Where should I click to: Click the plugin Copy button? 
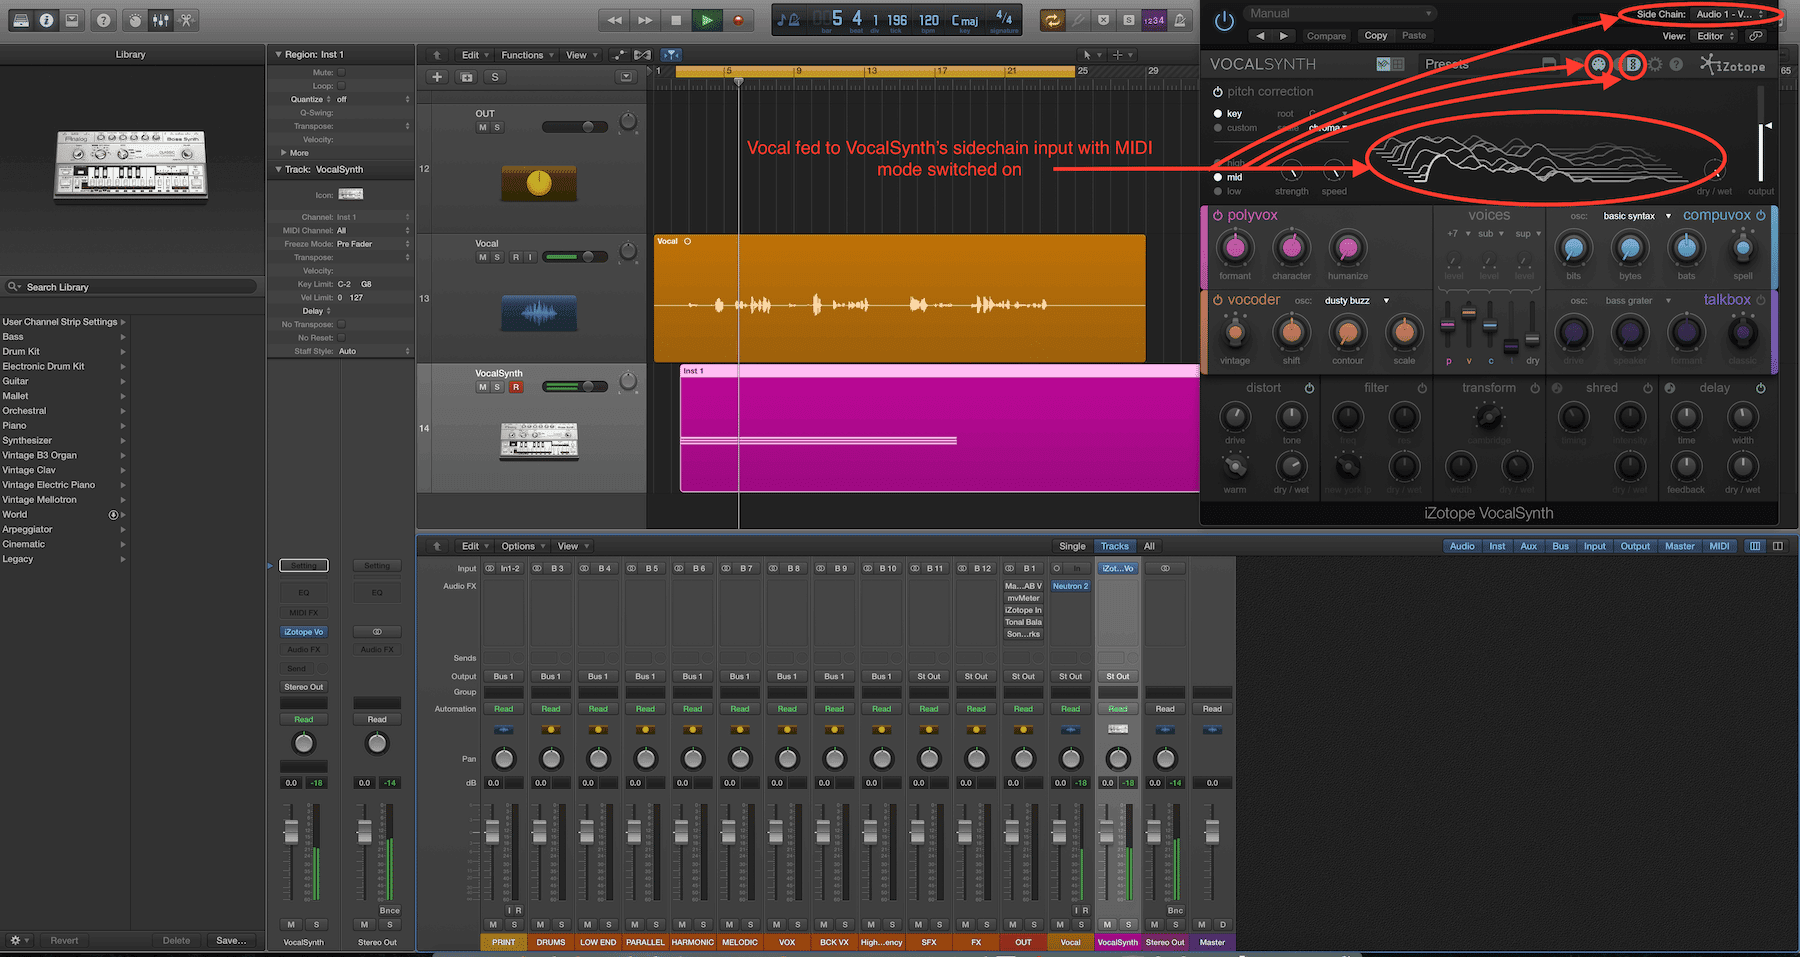coord(1376,36)
